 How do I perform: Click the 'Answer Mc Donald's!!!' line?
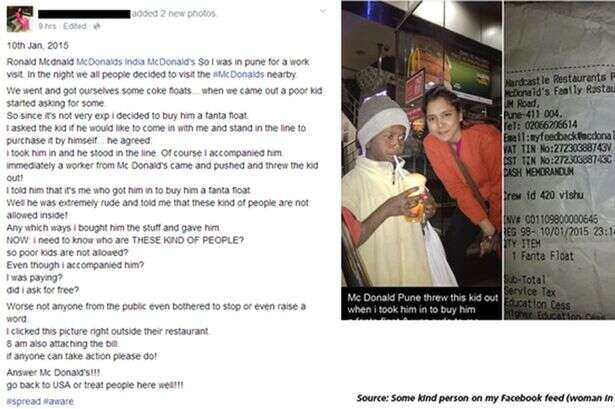(53, 373)
